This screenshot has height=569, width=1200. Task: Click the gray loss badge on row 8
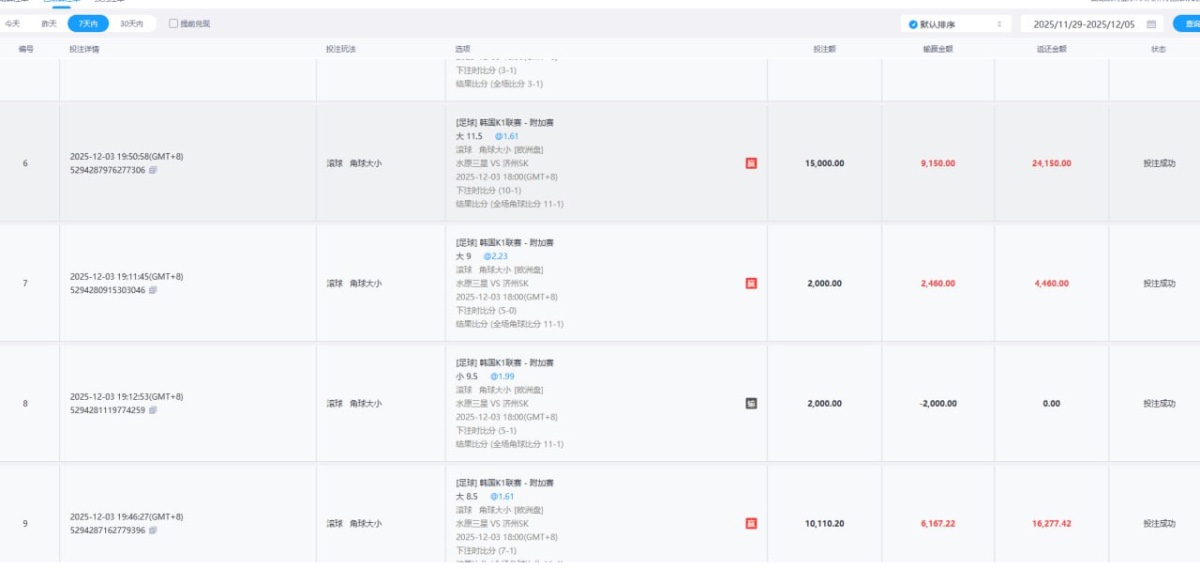pyautogui.click(x=751, y=403)
